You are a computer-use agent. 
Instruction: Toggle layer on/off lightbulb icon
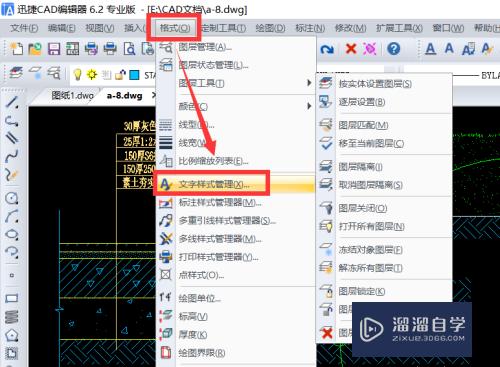(77, 74)
